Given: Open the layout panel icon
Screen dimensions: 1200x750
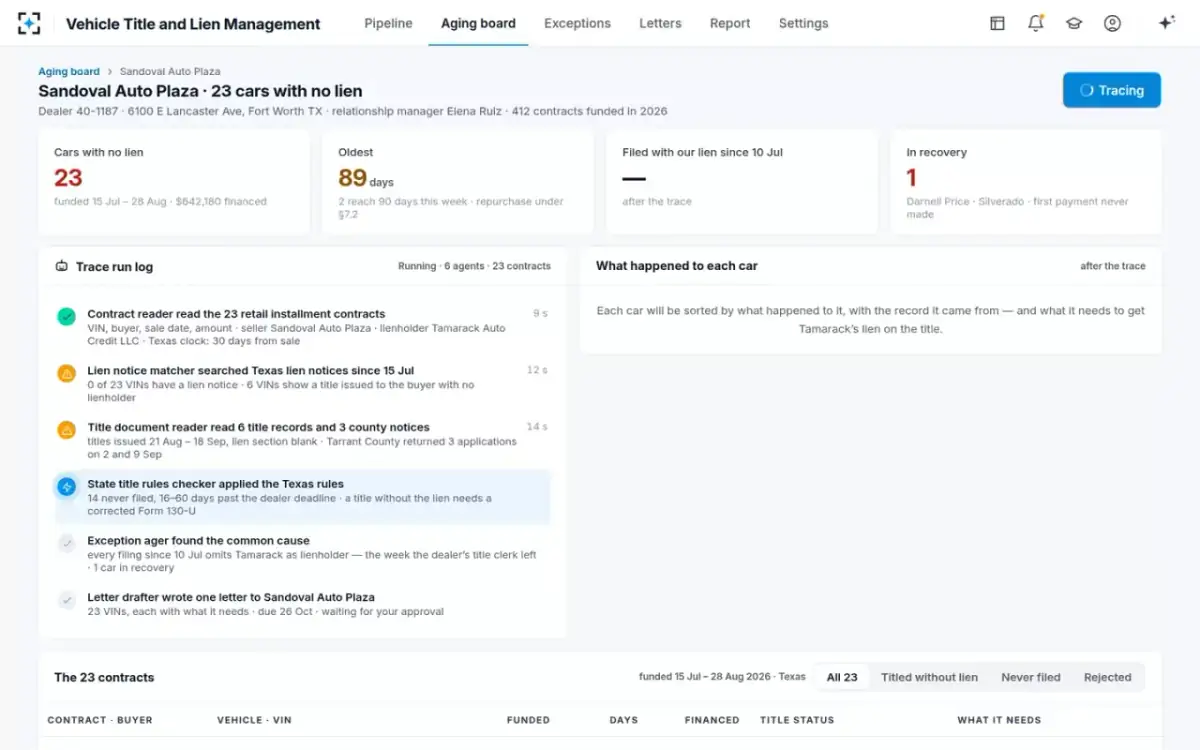Looking at the screenshot, I should click(997, 23).
